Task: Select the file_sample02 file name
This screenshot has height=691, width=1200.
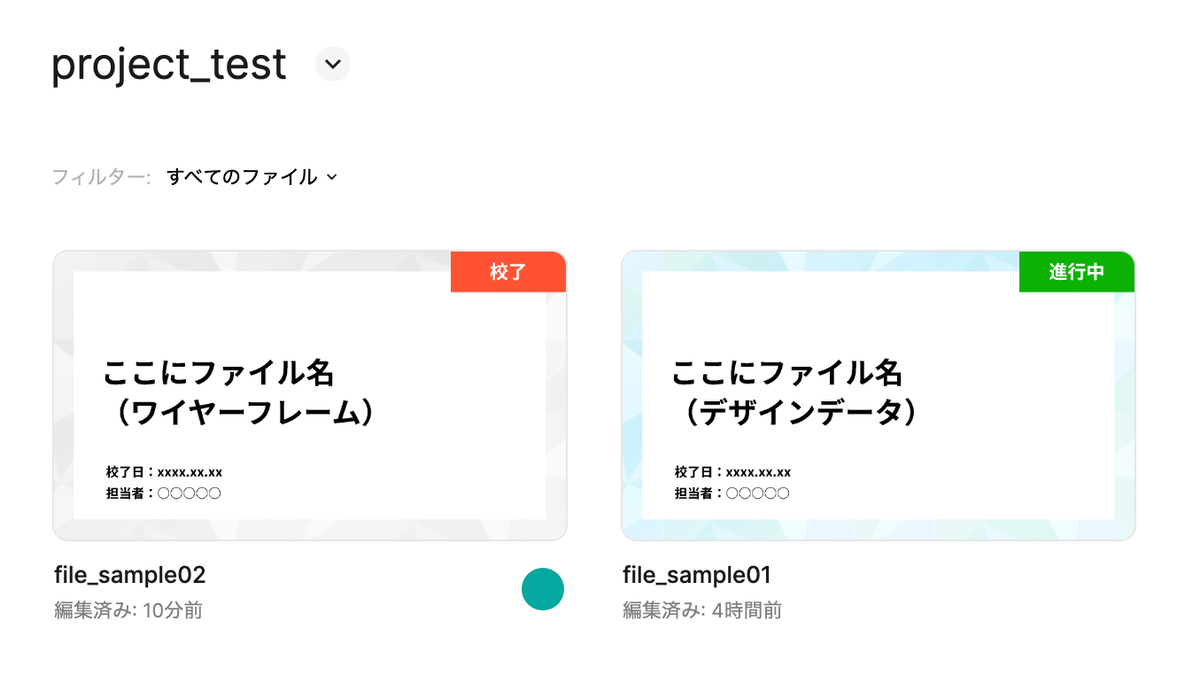Action: pos(130,575)
